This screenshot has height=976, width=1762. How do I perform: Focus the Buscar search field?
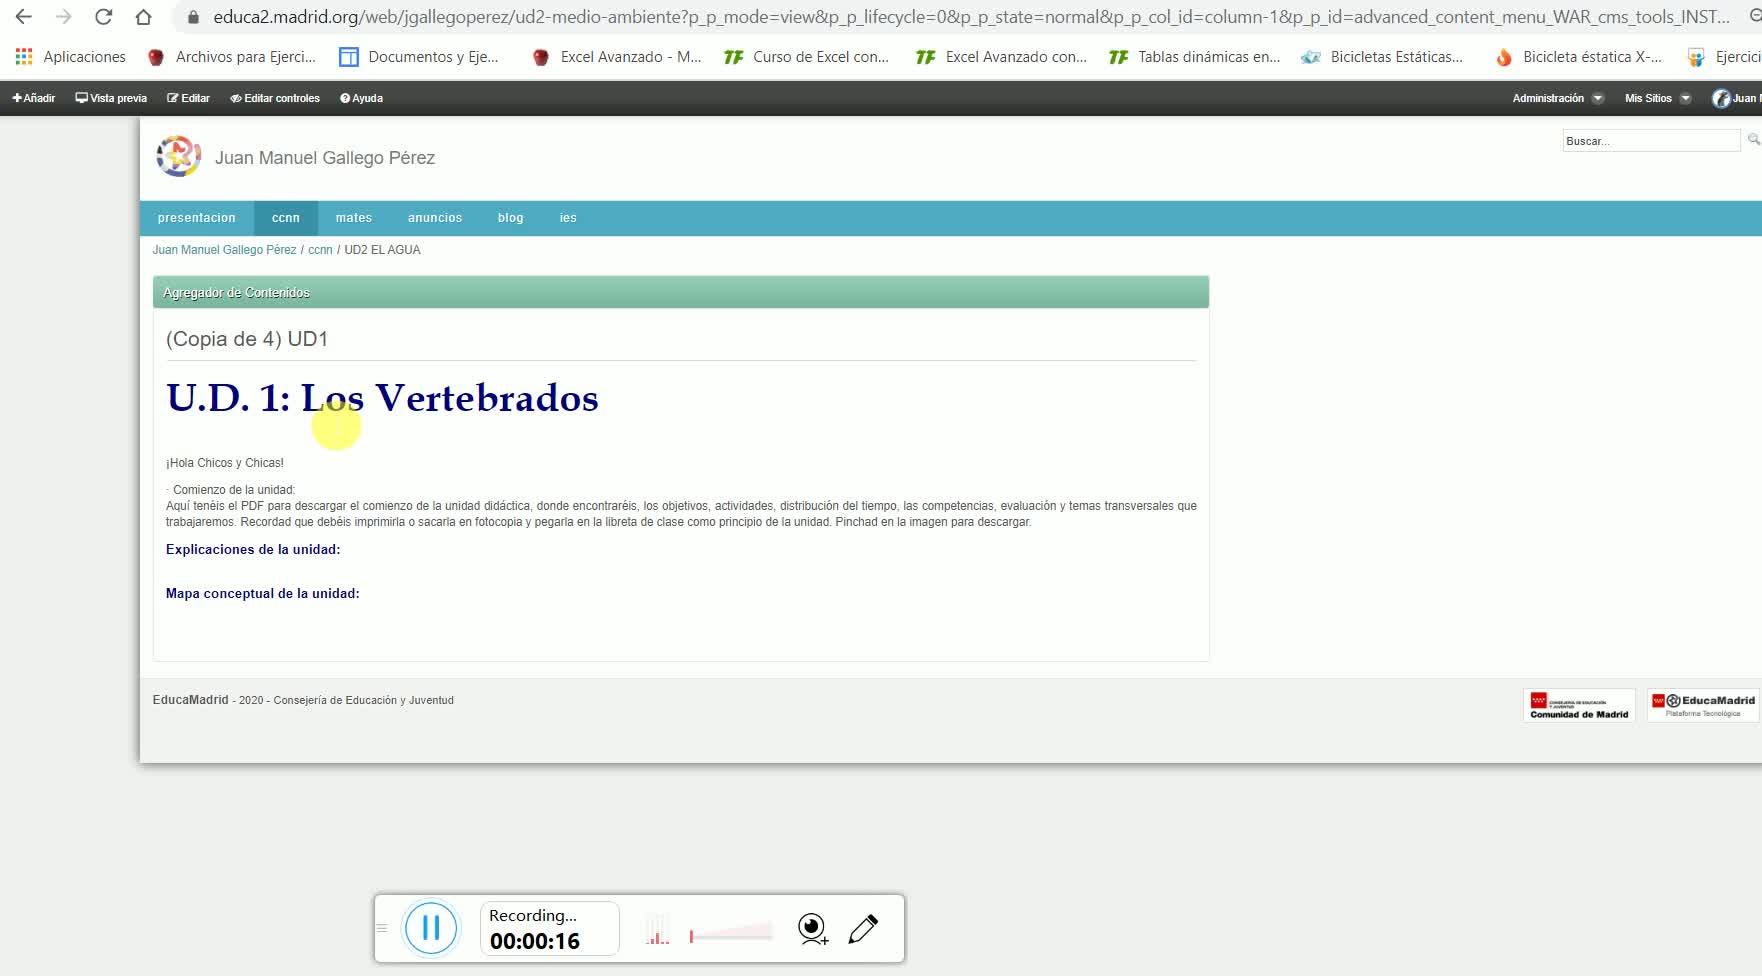(x=1651, y=141)
